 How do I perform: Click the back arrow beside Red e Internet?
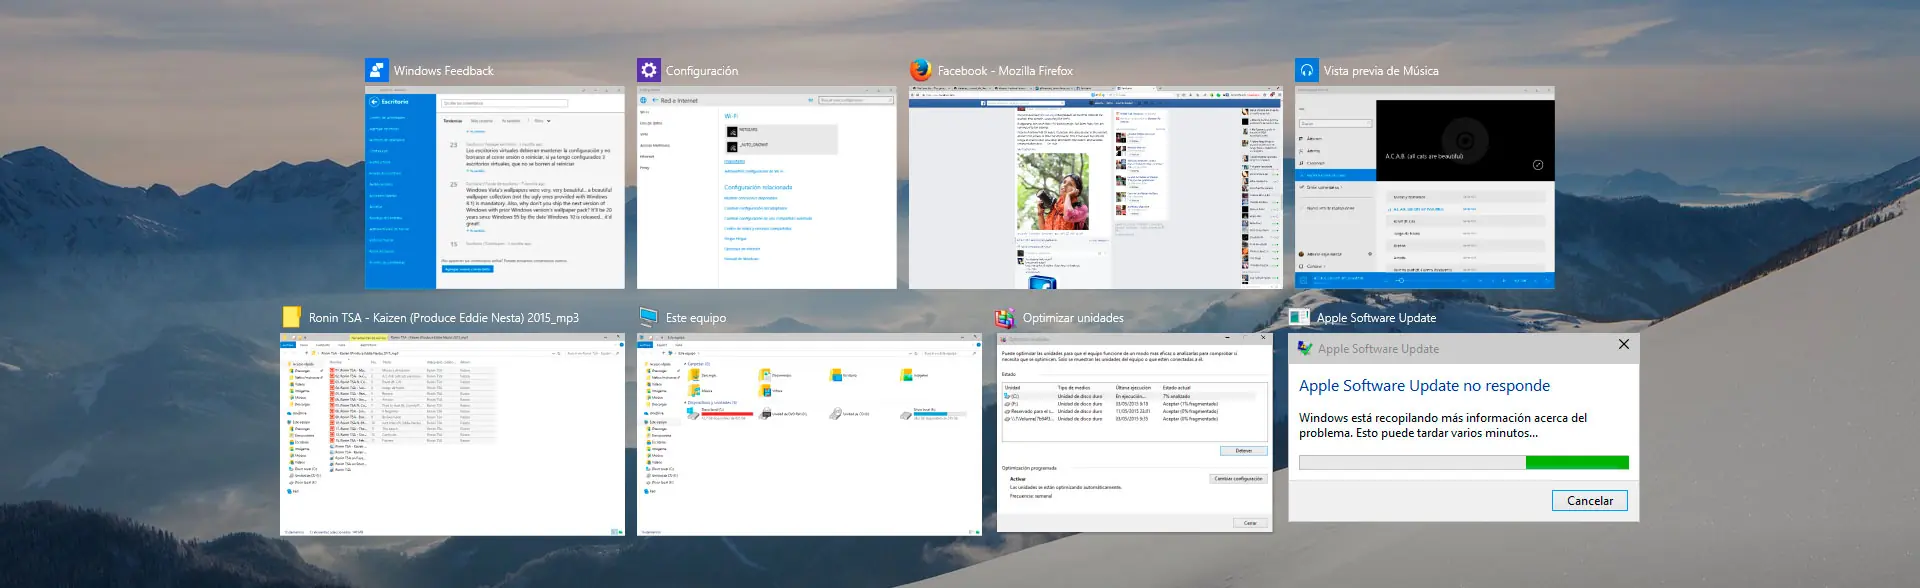(x=655, y=100)
